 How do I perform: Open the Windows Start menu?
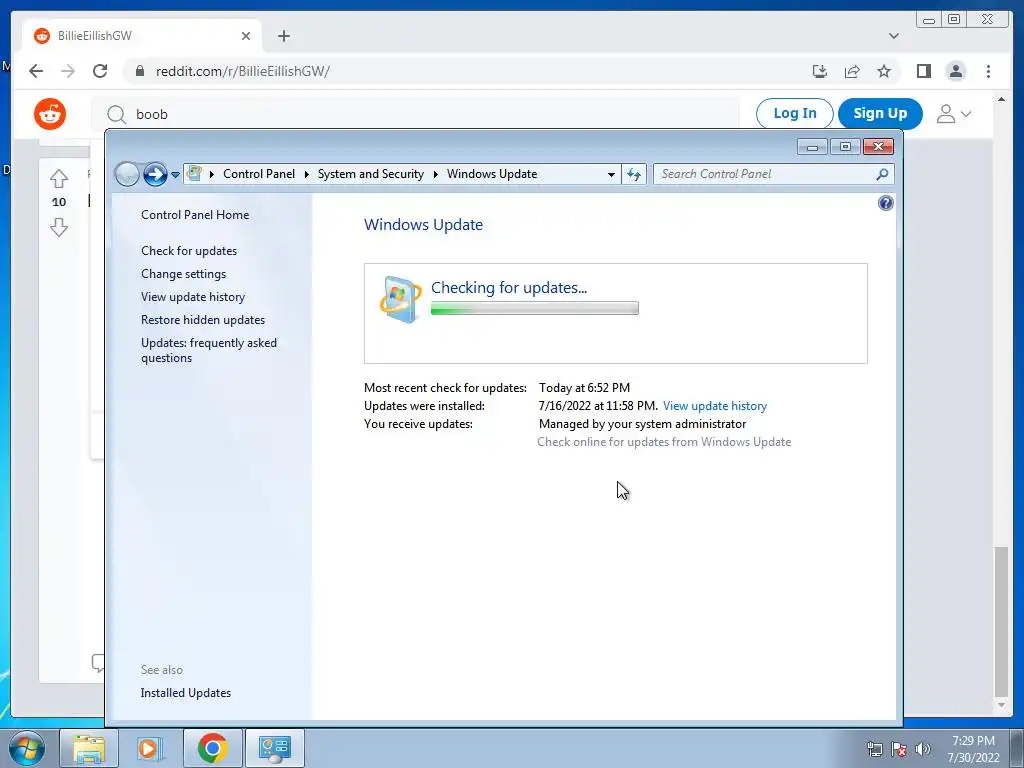[x=26, y=748]
